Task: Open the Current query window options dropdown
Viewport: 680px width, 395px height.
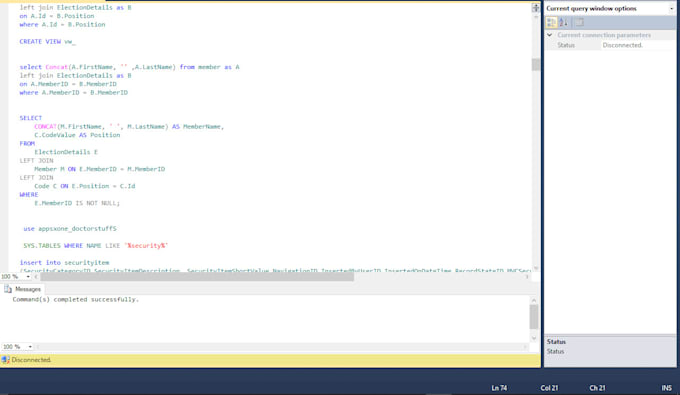Action: pos(671,8)
